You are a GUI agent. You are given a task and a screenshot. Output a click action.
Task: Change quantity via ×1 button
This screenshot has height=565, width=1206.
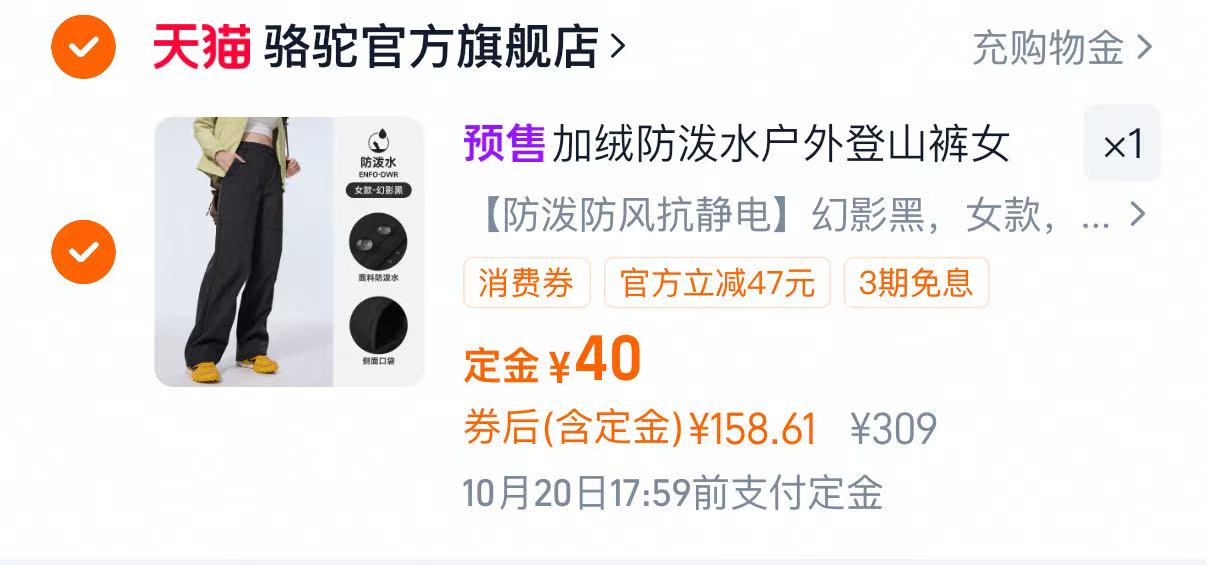point(1122,146)
